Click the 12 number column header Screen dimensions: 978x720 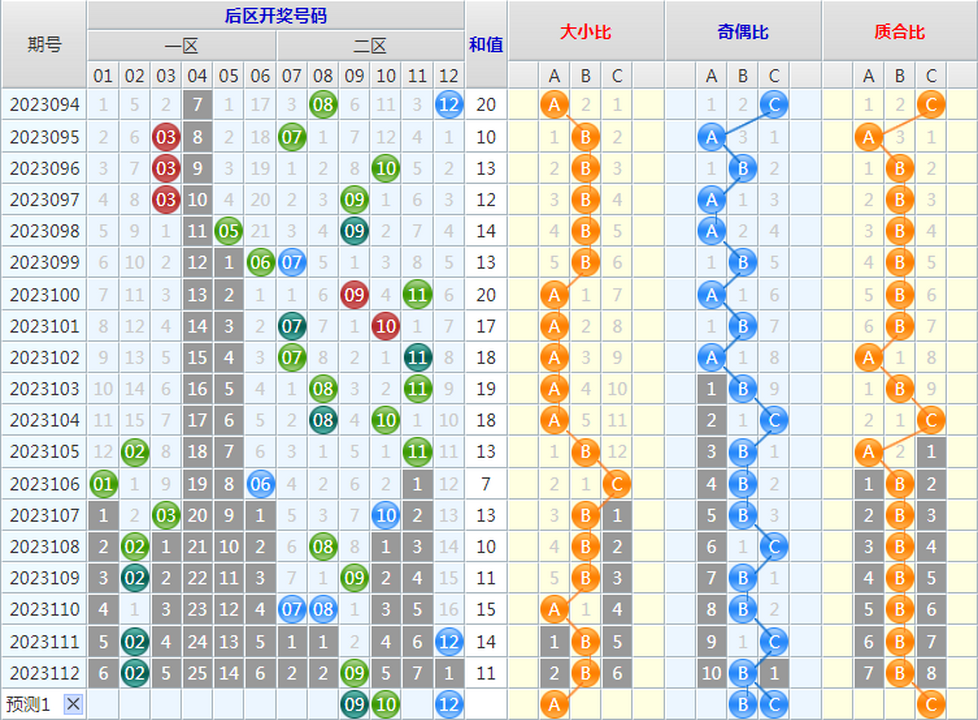448,76
